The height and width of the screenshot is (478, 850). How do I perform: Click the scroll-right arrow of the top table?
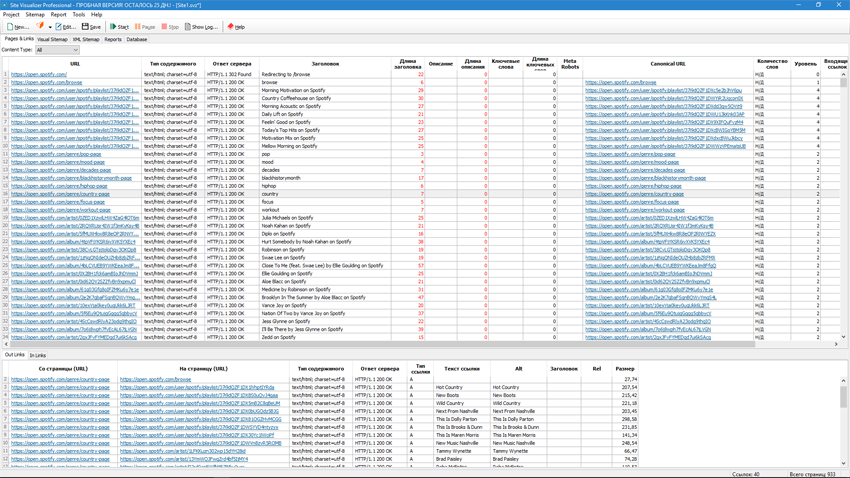click(836, 344)
